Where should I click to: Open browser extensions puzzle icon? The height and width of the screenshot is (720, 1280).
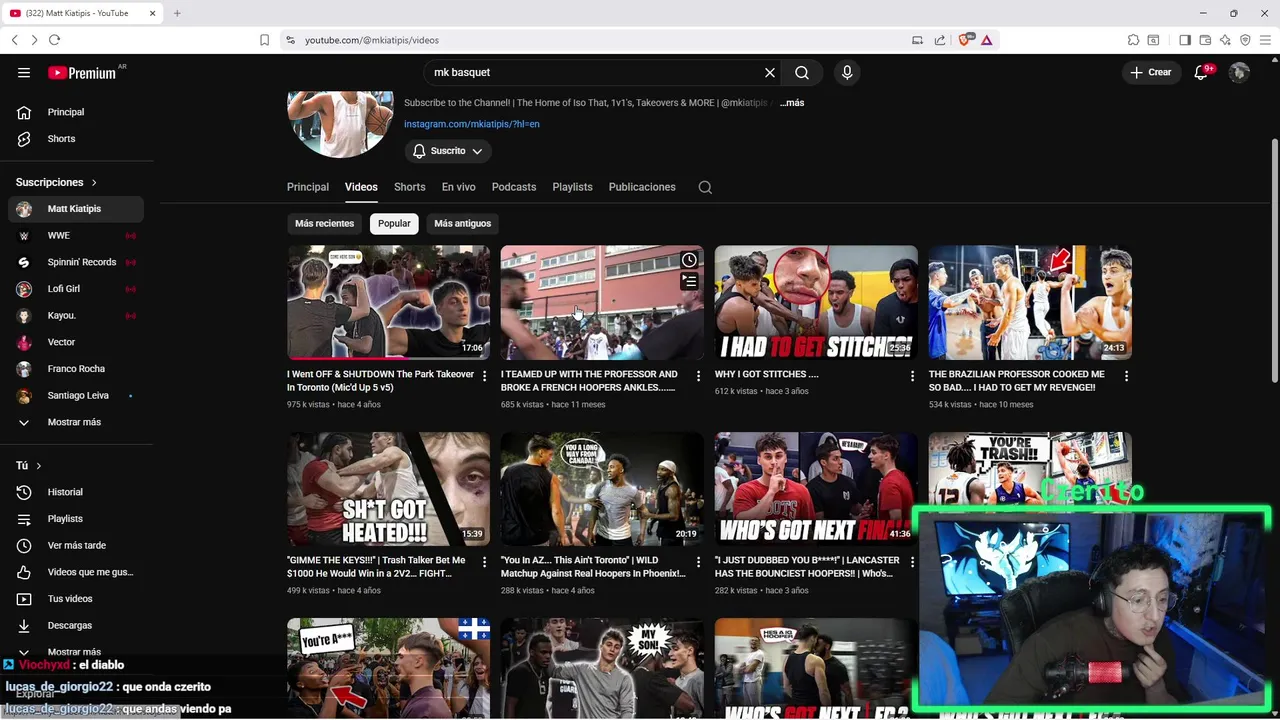click(x=1133, y=40)
